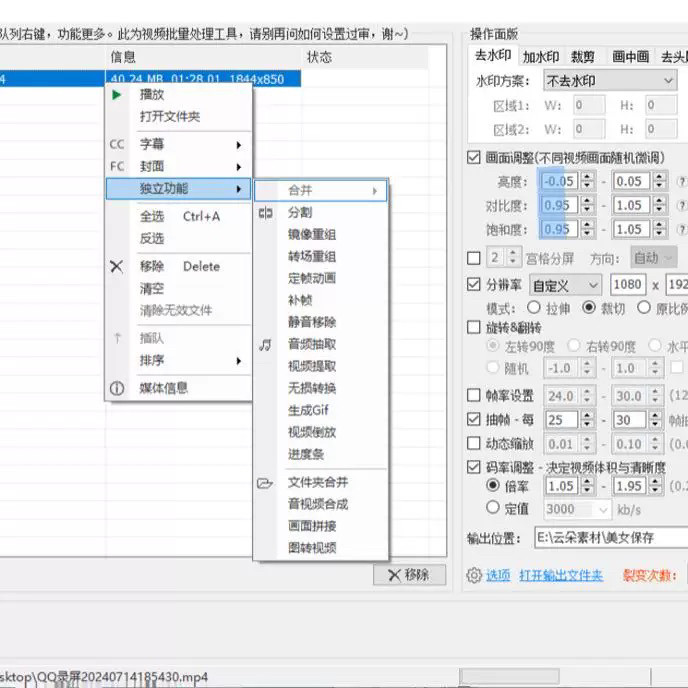
Task: Select 视频提取 in the submenu
Action: (312, 366)
